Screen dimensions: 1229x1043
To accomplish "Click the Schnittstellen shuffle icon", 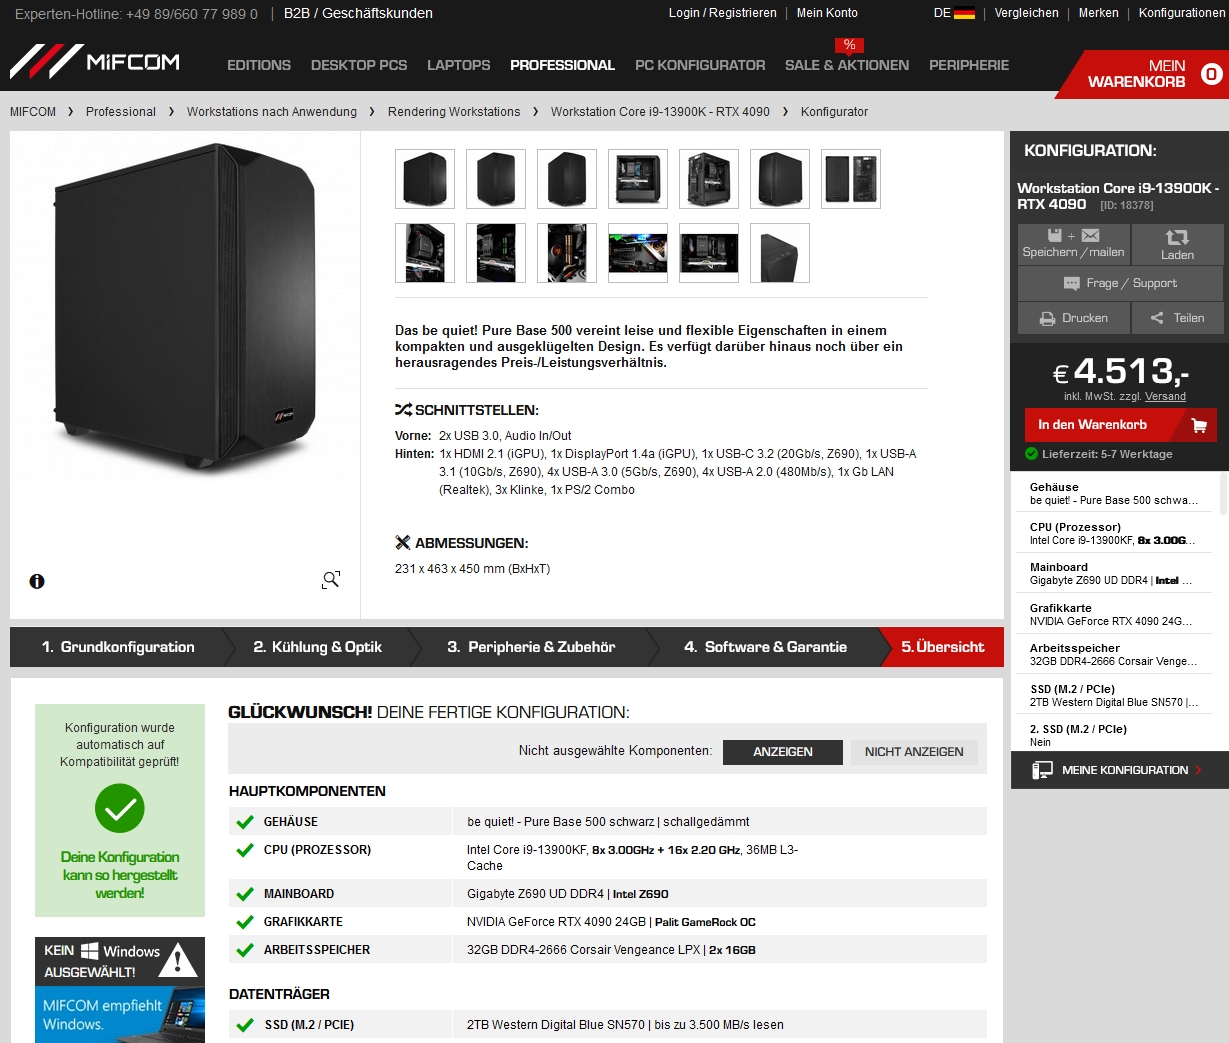I will [403, 410].
